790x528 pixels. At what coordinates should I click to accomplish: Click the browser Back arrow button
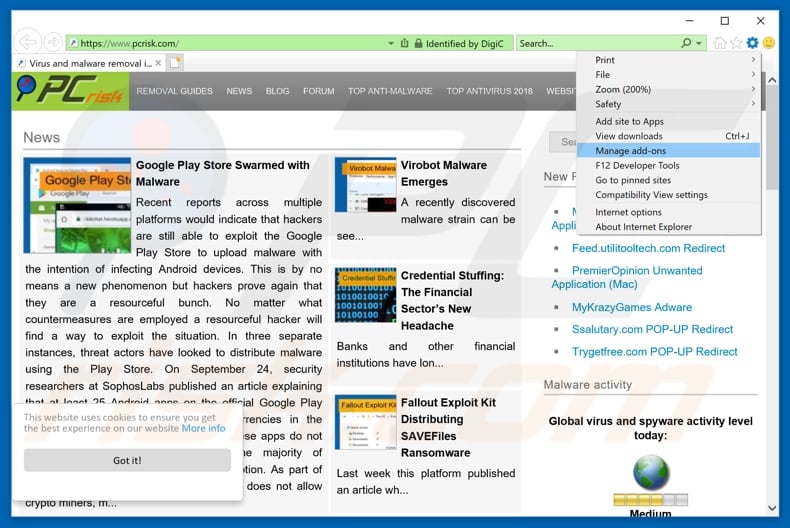pyautogui.click(x=28, y=42)
